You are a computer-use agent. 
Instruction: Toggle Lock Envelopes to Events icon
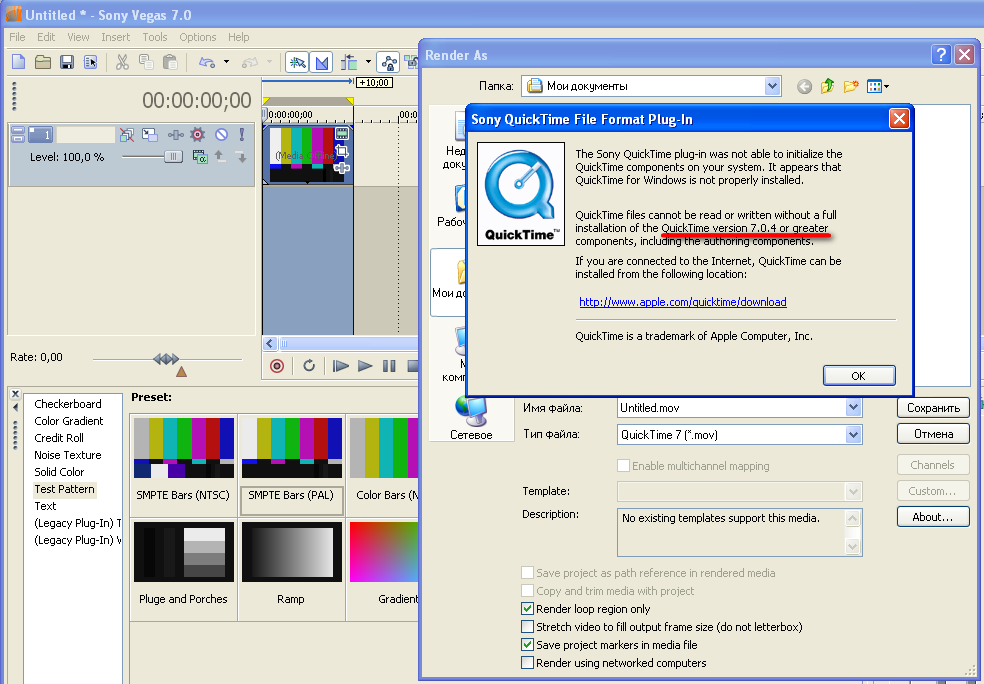[388, 62]
